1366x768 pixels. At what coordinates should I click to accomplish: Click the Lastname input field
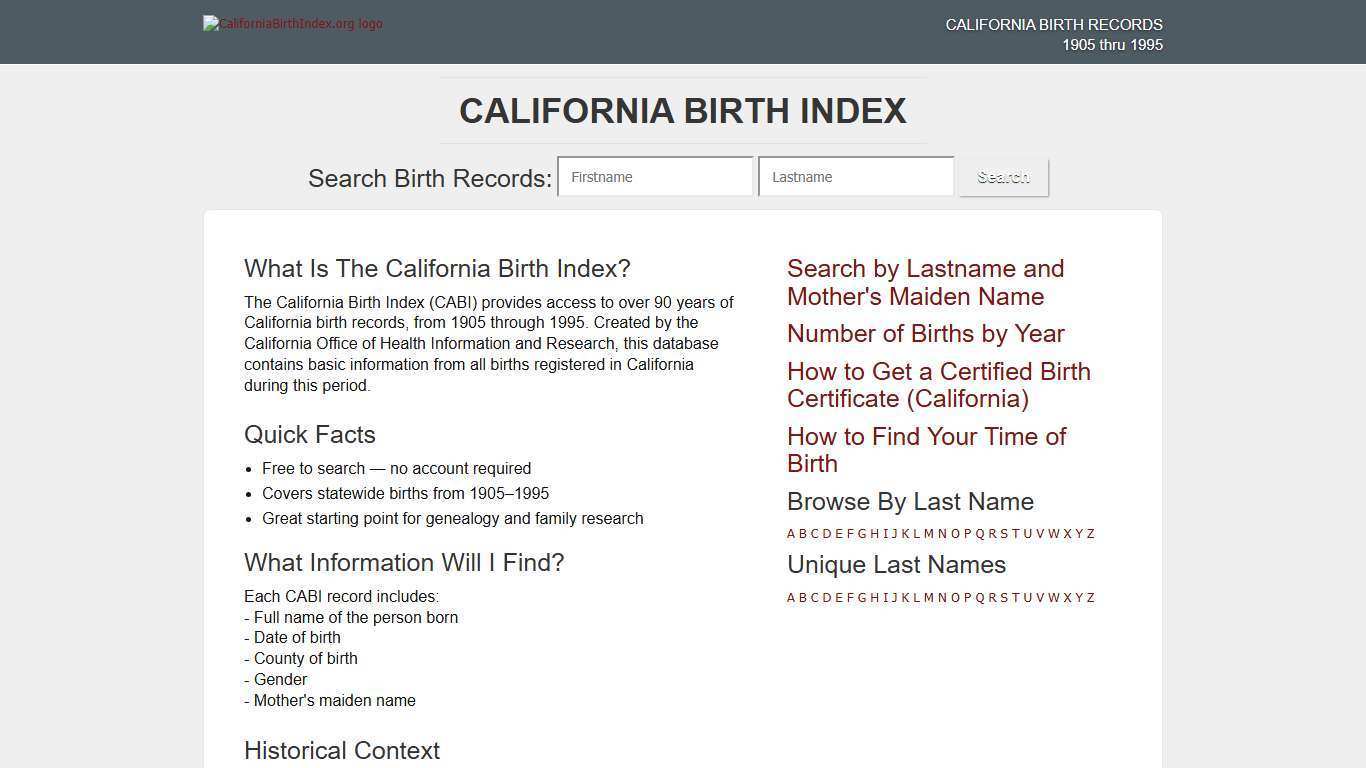coord(856,176)
